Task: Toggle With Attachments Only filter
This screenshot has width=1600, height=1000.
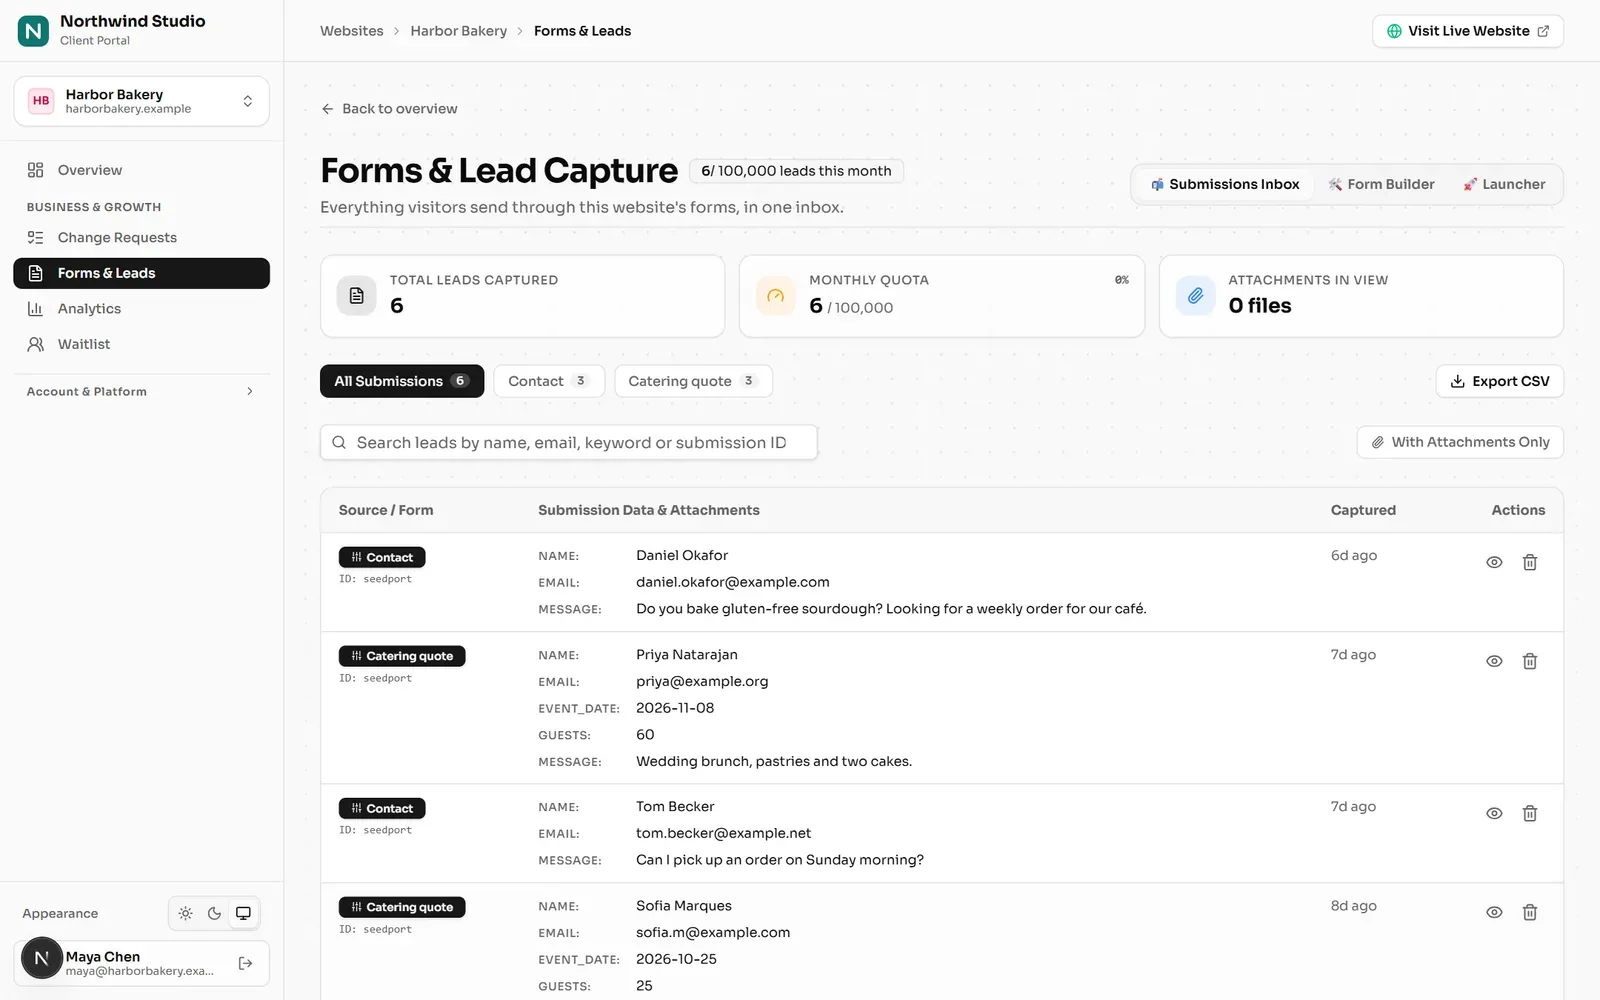Action: 1460,442
